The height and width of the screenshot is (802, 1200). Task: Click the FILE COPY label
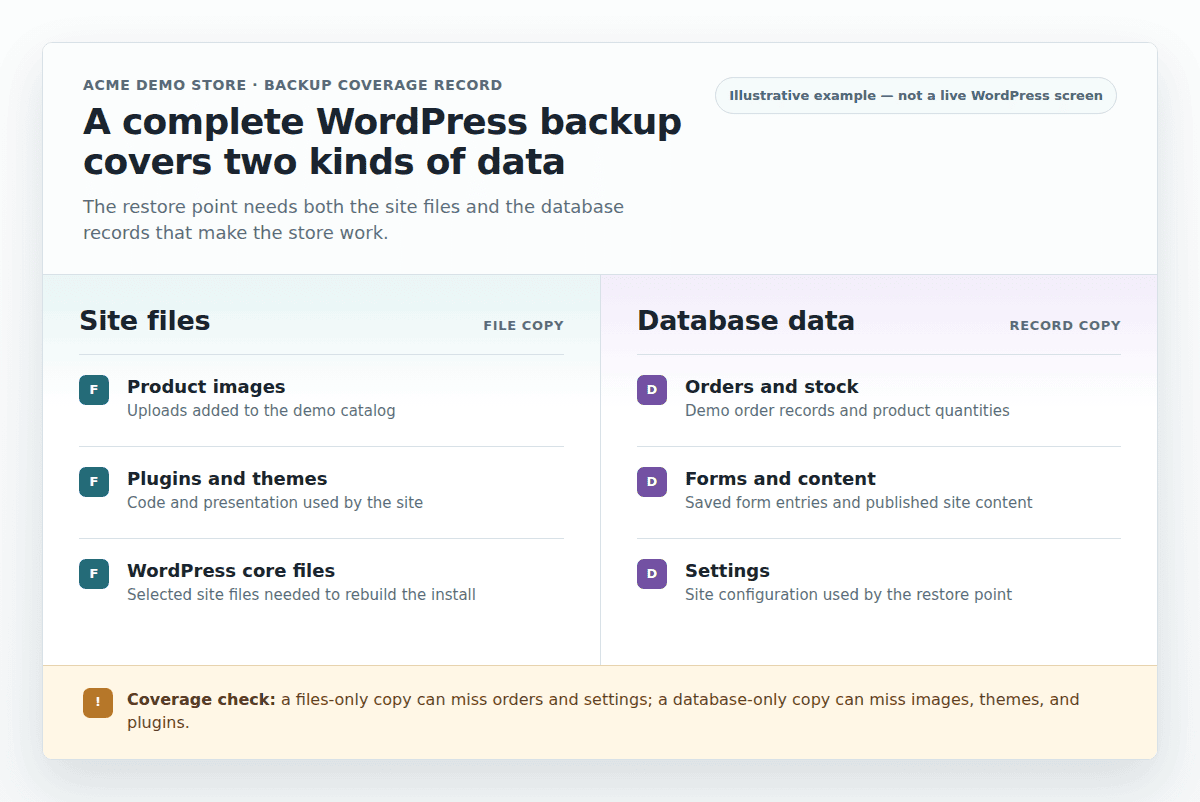pyautogui.click(x=524, y=326)
